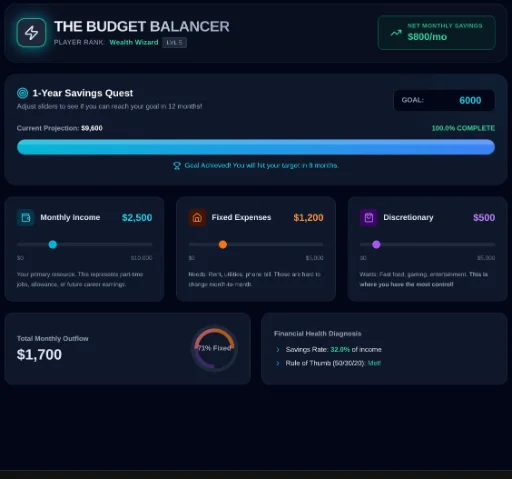The width and height of the screenshot is (512, 479).
Task: Click the Met! rule status text
Action: [x=374, y=363]
